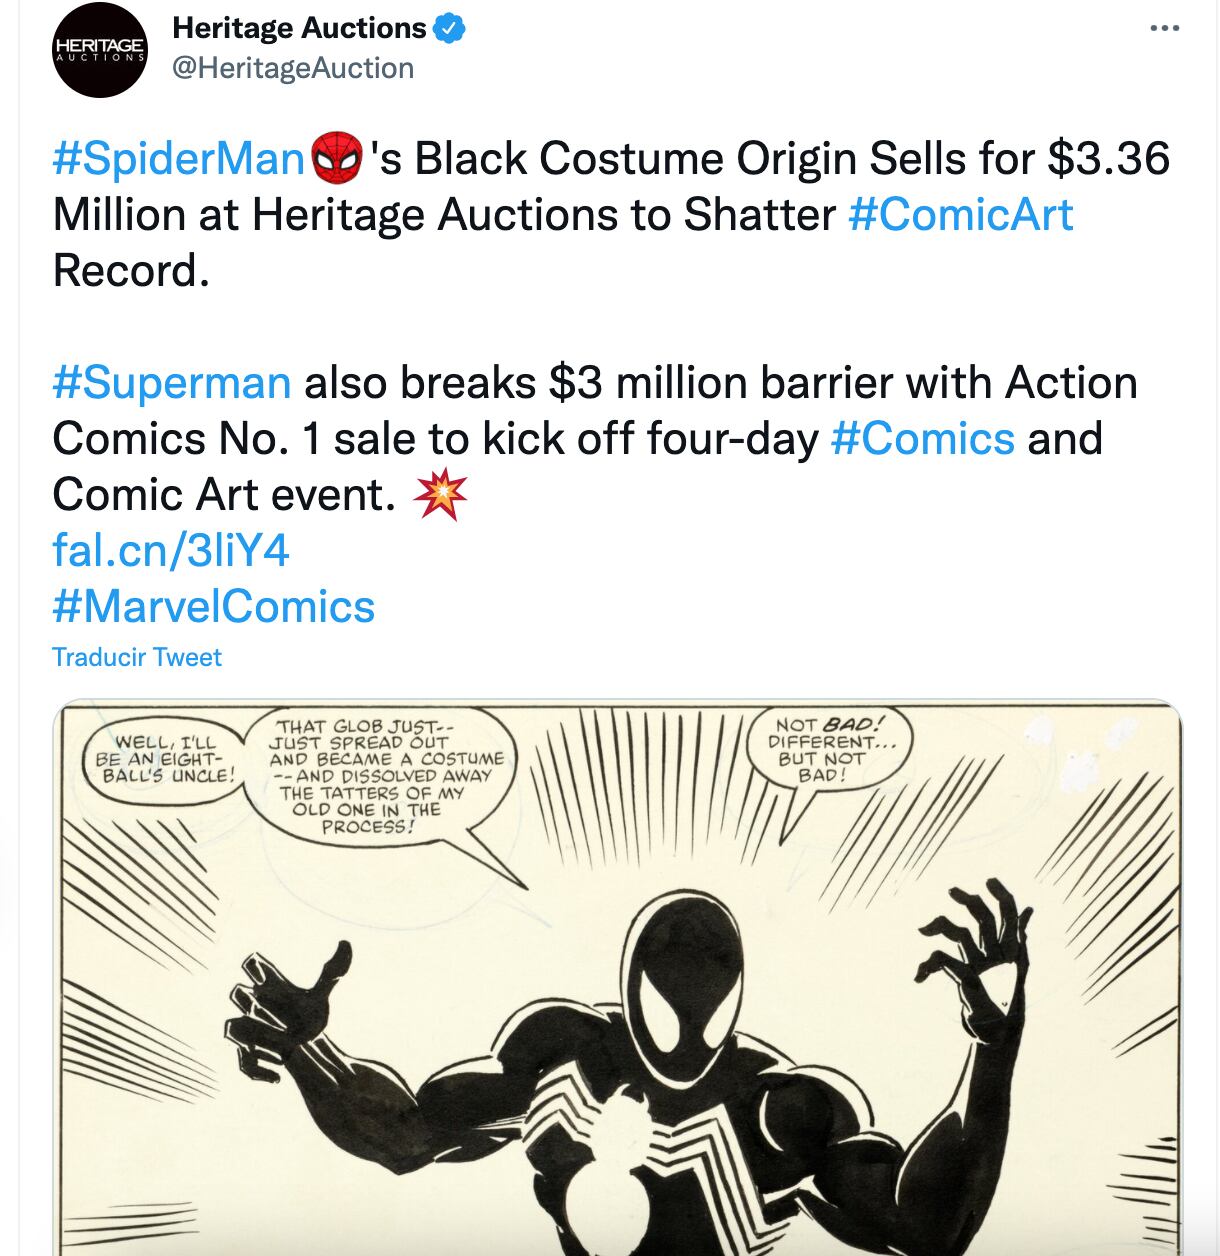Viewport: 1220px width, 1256px height.
Task: Click Traducir Tweet to translate
Action: [137, 657]
